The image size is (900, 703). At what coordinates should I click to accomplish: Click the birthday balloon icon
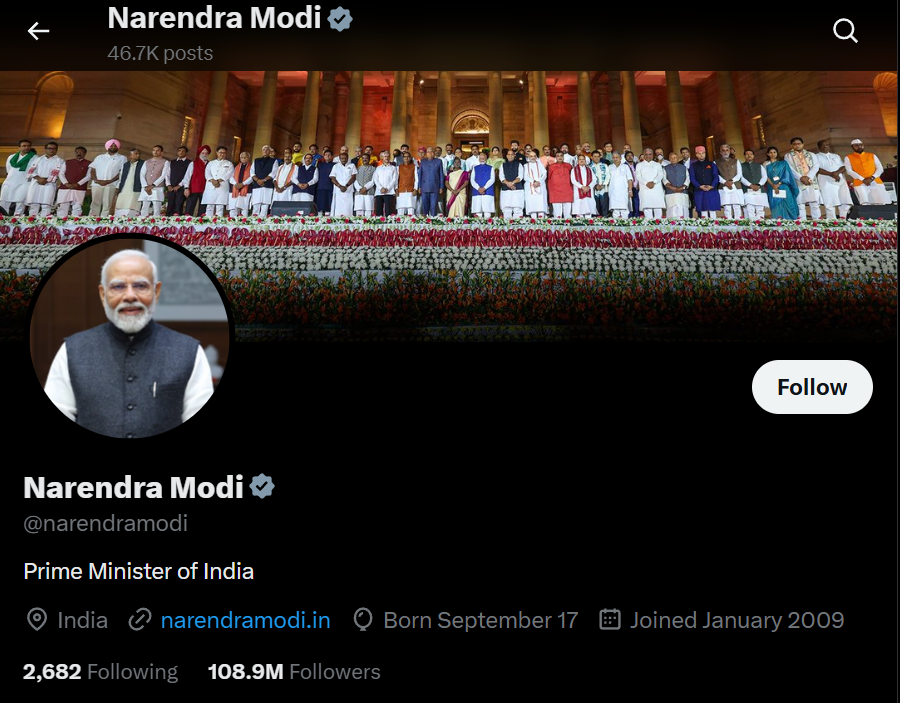pyautogui.click(x=363, y=620)
